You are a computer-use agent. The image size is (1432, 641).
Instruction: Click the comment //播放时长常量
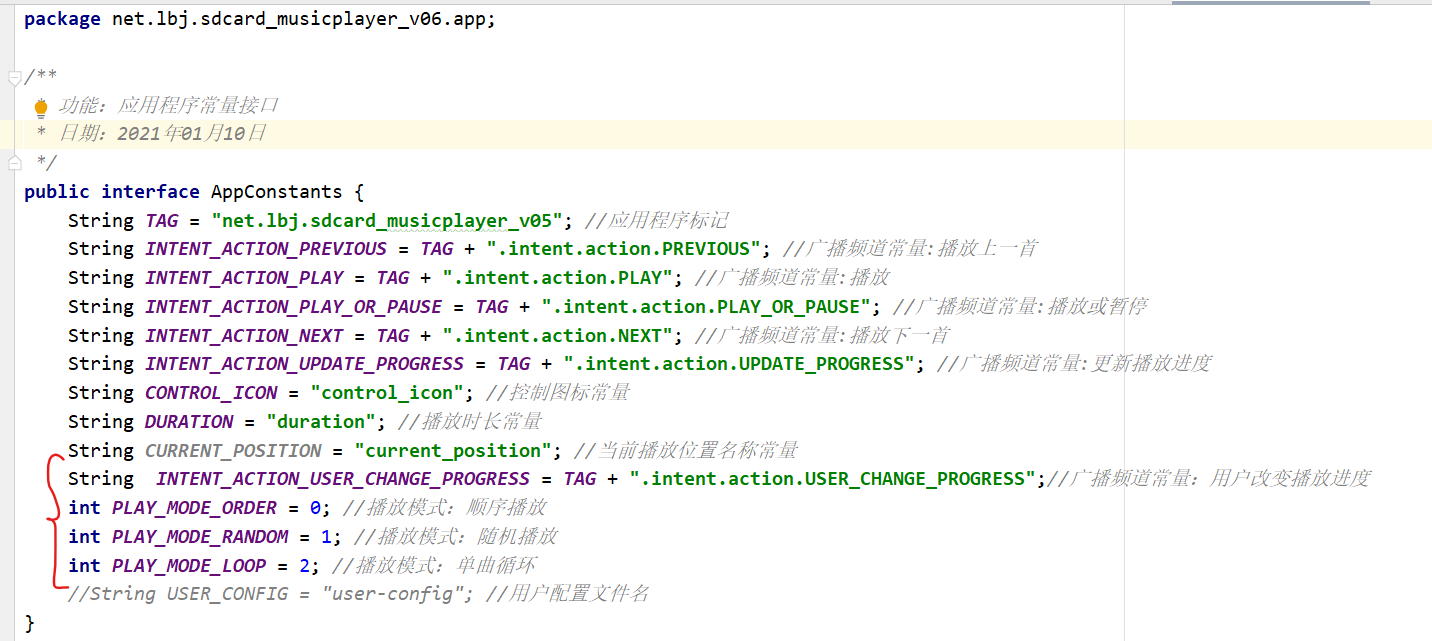tap(470, 422)
